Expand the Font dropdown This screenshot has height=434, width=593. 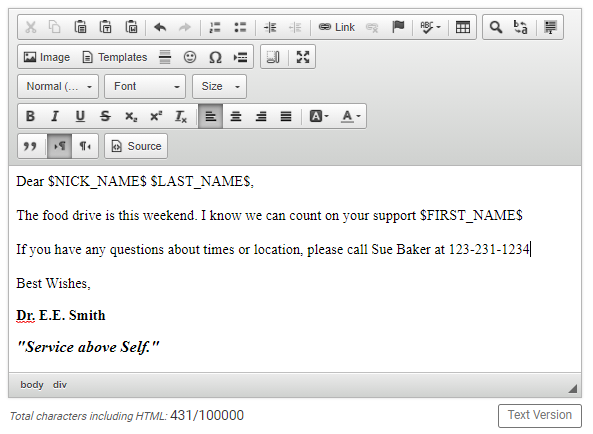pos(145,87)
